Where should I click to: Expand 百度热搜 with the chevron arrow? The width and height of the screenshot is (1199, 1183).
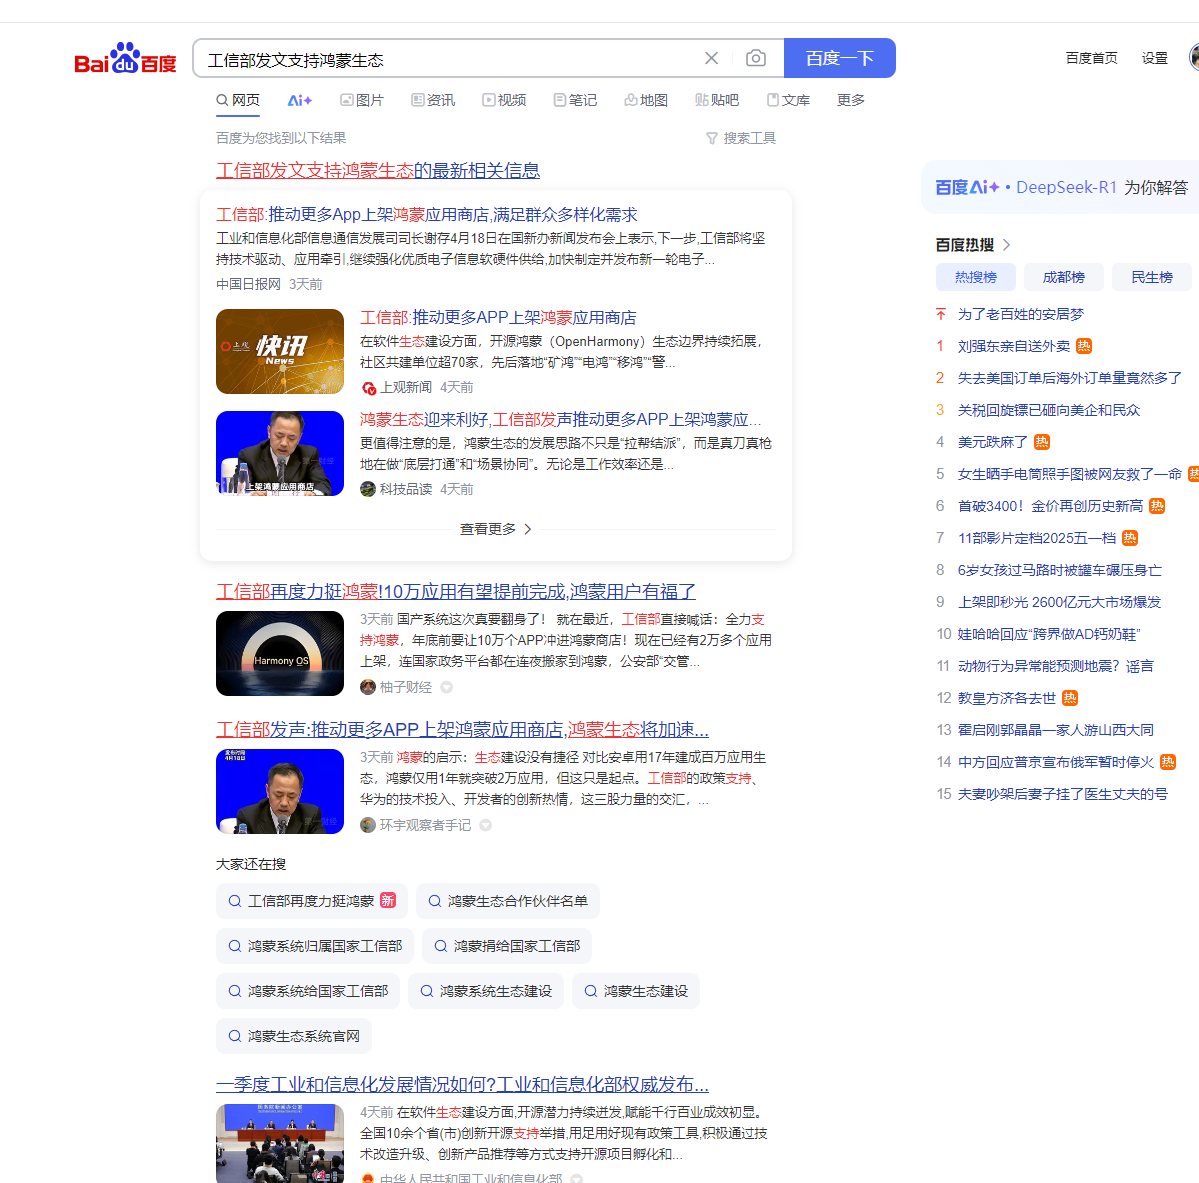(1006, 245)
